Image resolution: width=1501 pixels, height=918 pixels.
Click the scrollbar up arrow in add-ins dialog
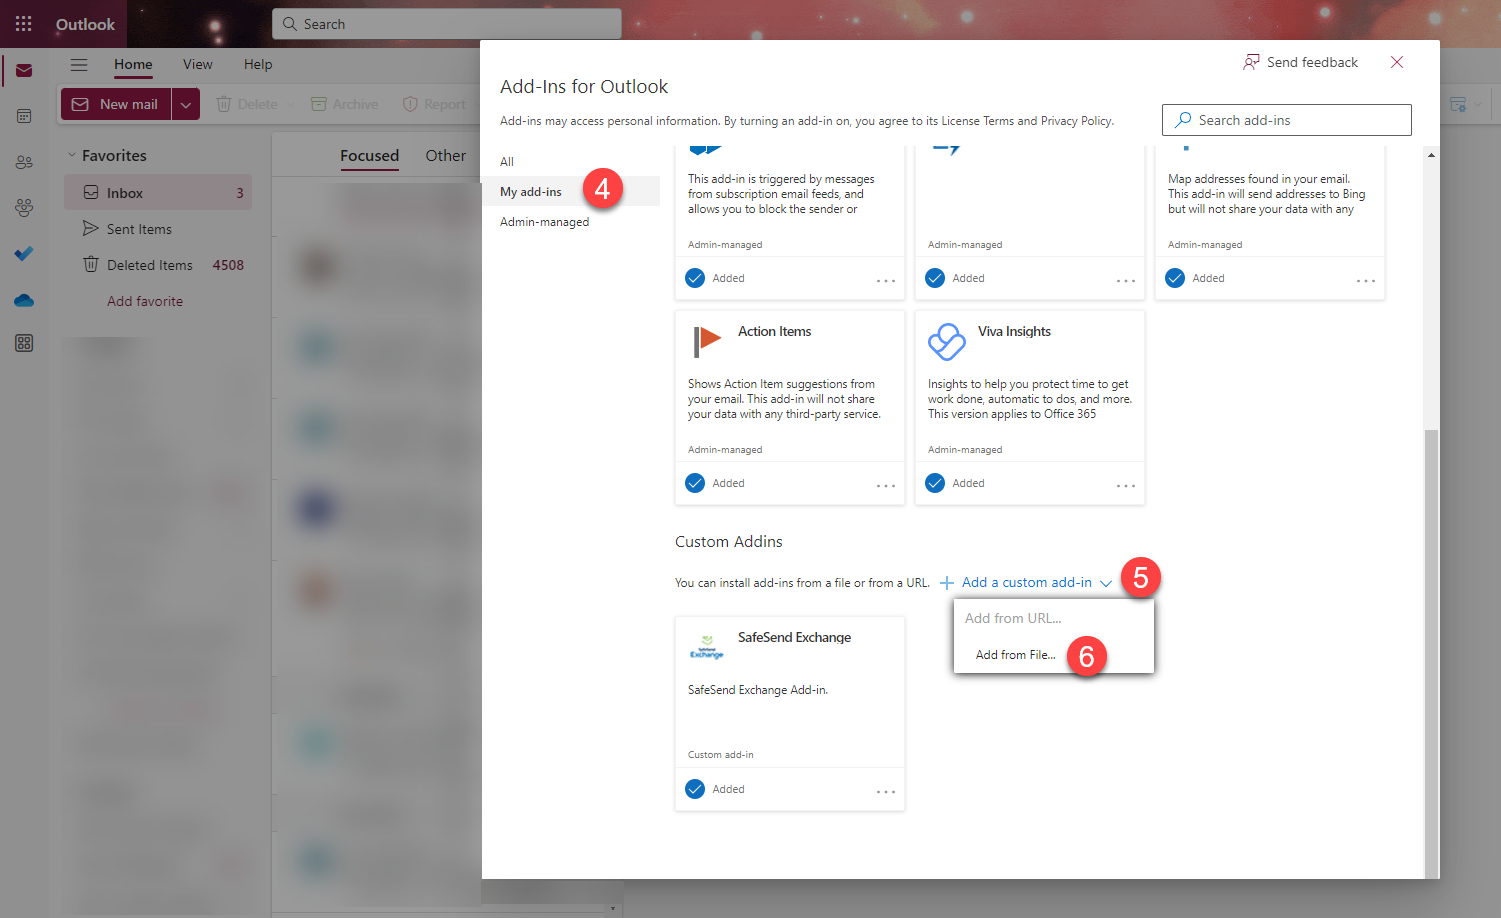(x=1432, y=155)
